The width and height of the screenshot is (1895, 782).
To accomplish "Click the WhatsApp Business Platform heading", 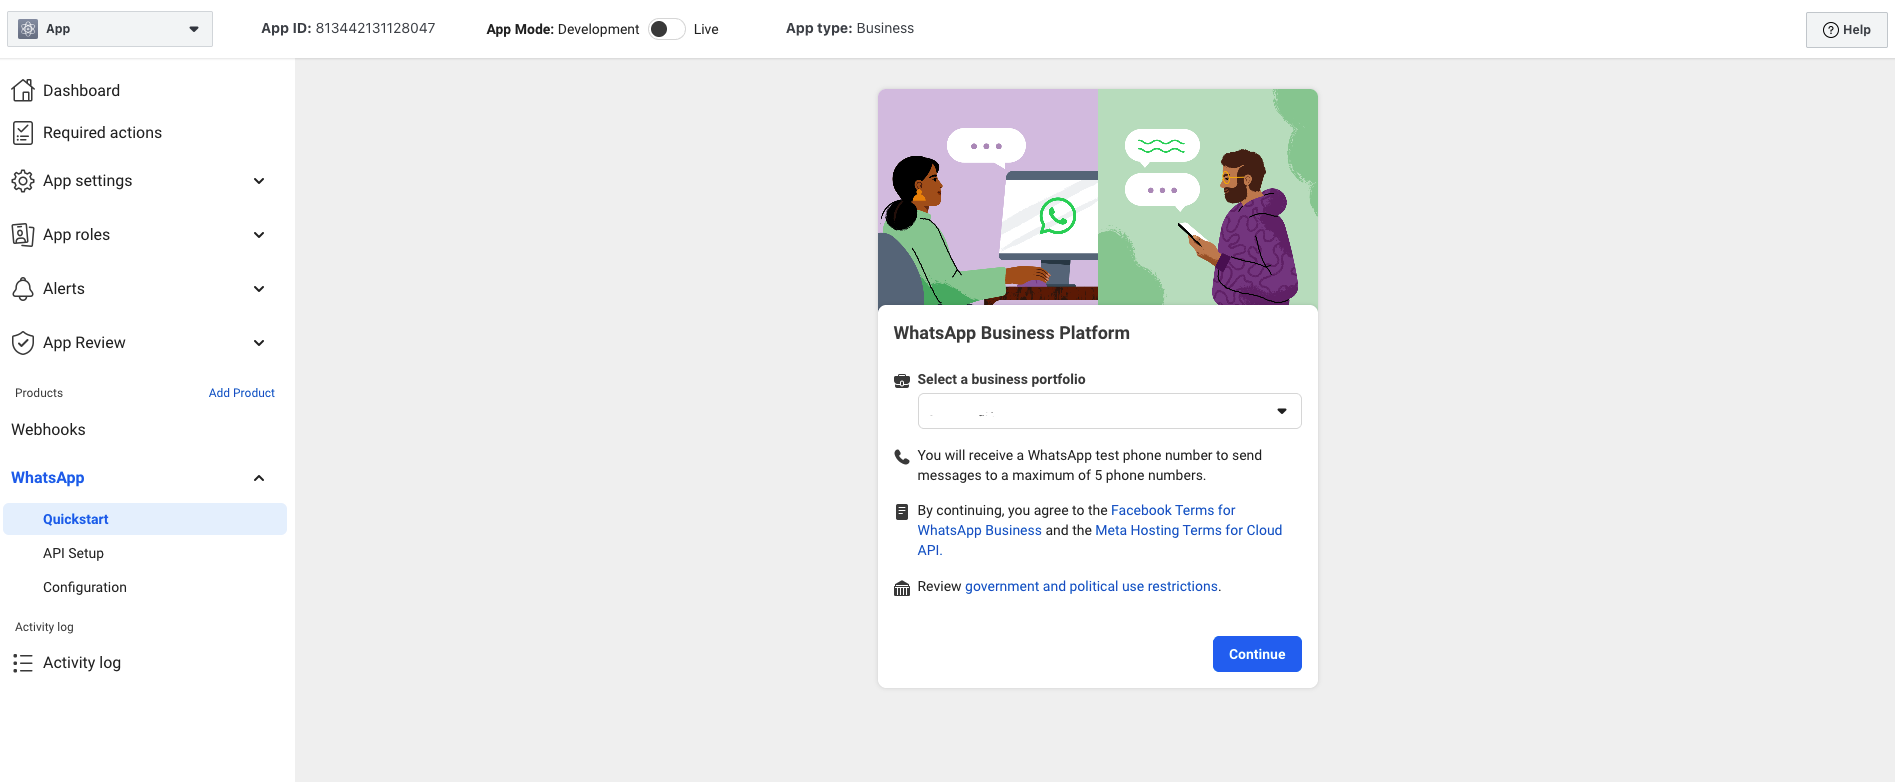I will point(1012,333).
